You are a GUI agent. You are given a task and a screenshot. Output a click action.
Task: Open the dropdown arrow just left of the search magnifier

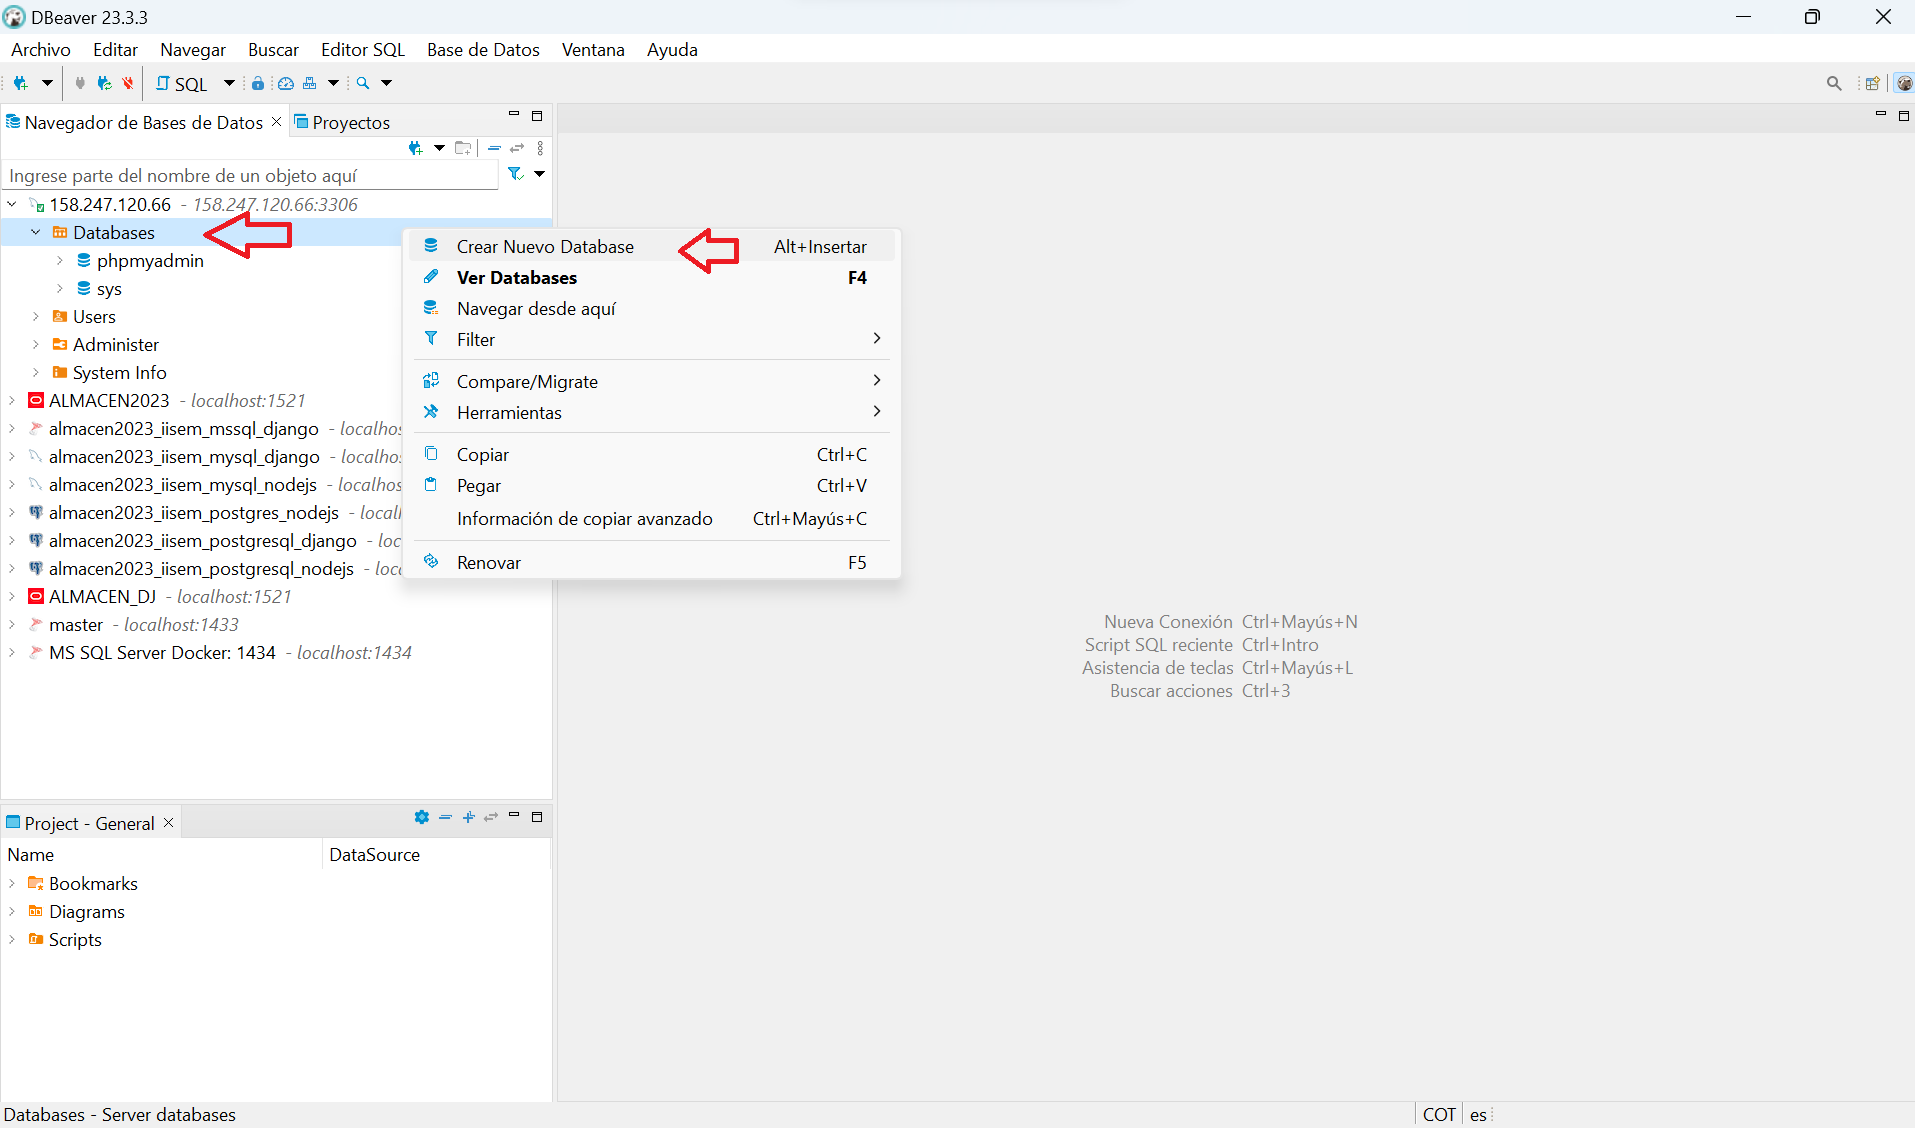(334, 84)
